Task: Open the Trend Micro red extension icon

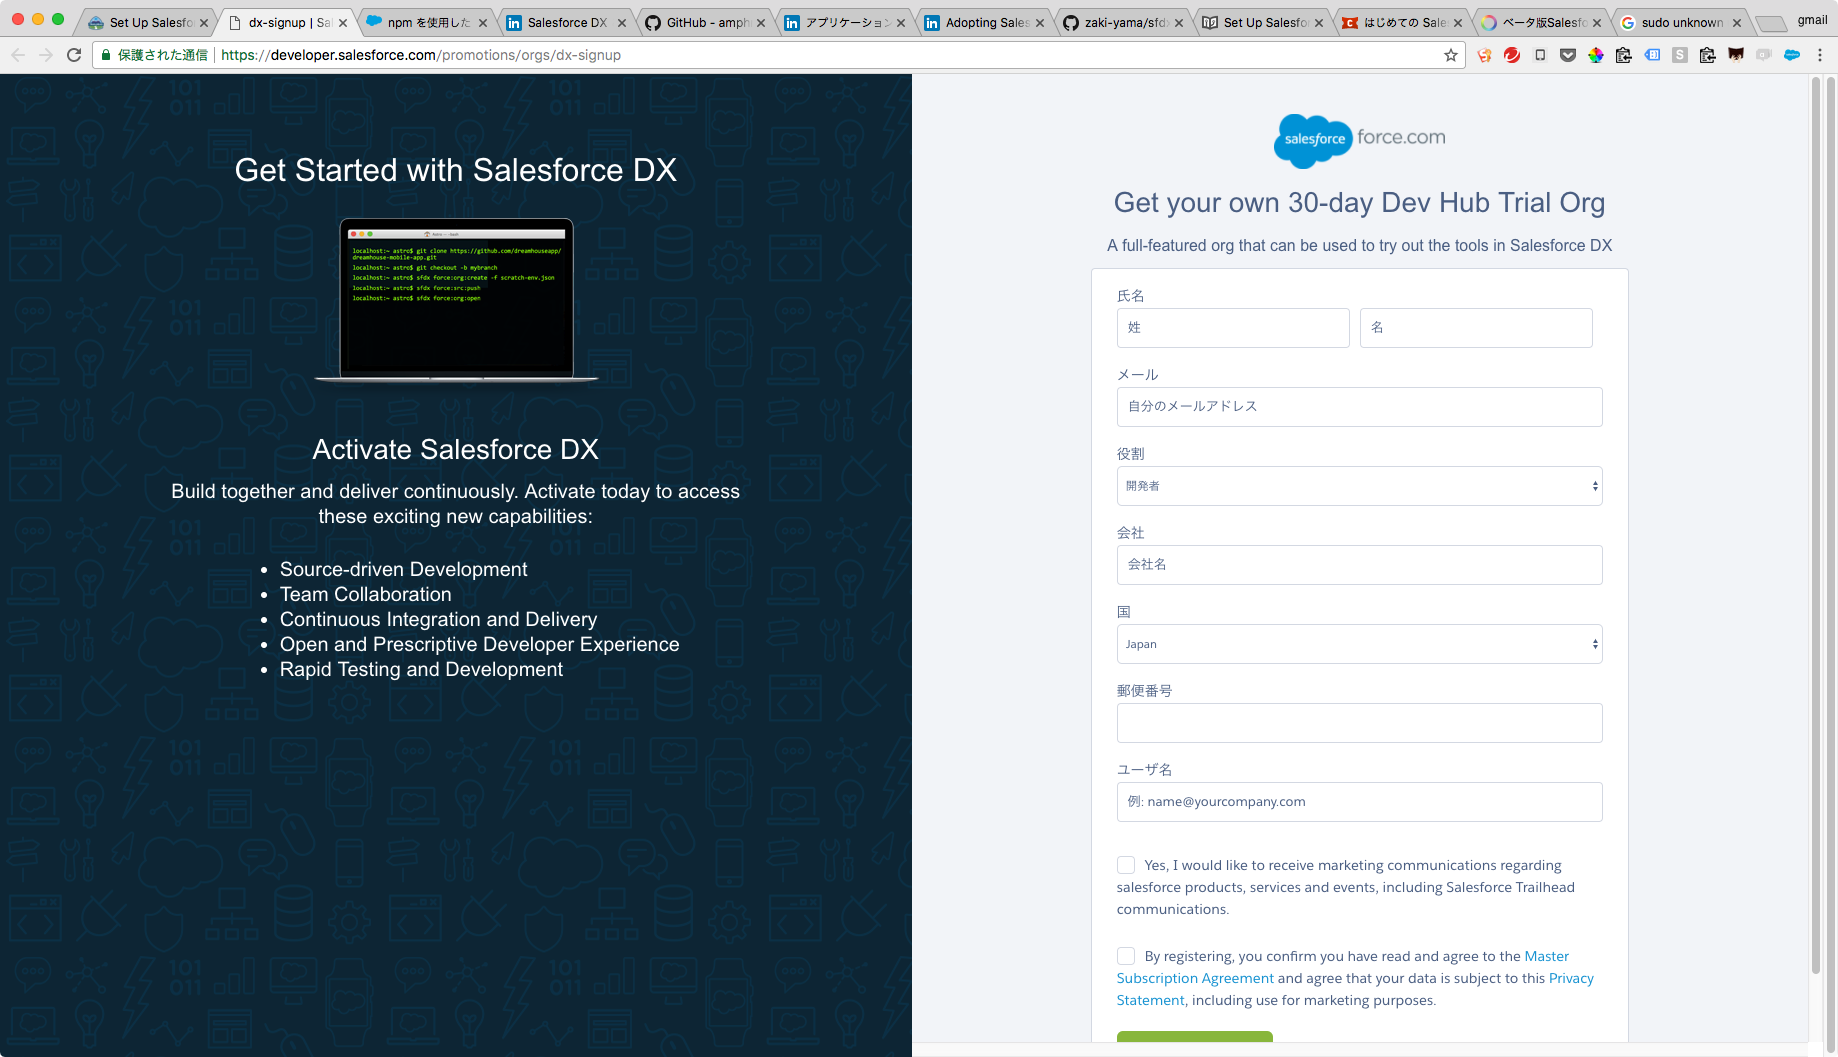Action: click(x=1512, y=55)
